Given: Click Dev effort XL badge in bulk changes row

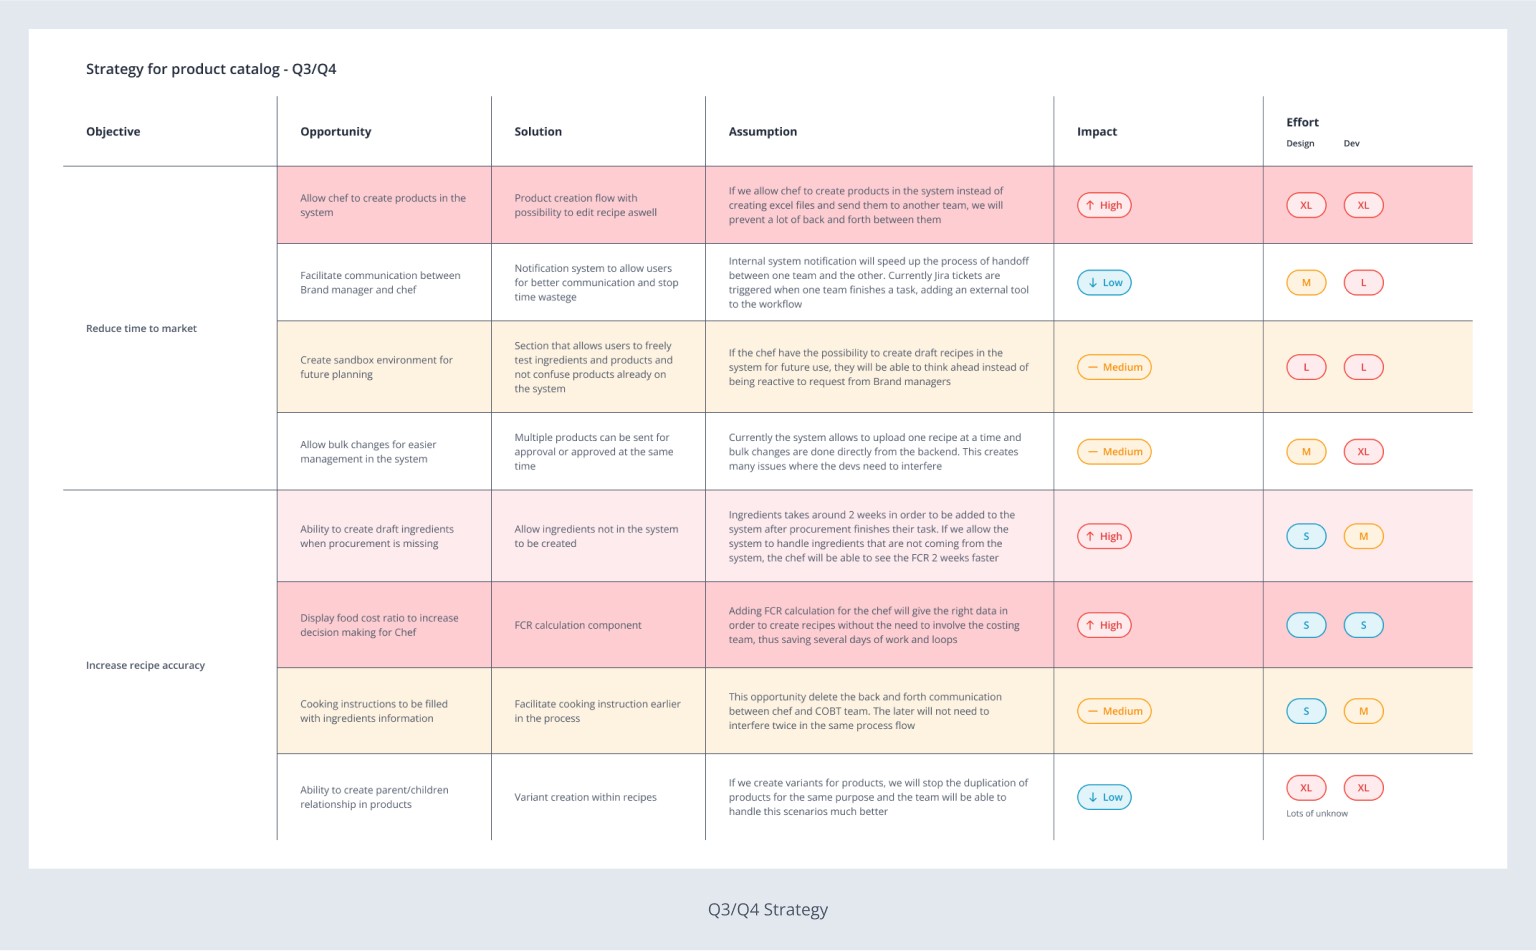Looking at the screenshot, I should [1363, 452].
